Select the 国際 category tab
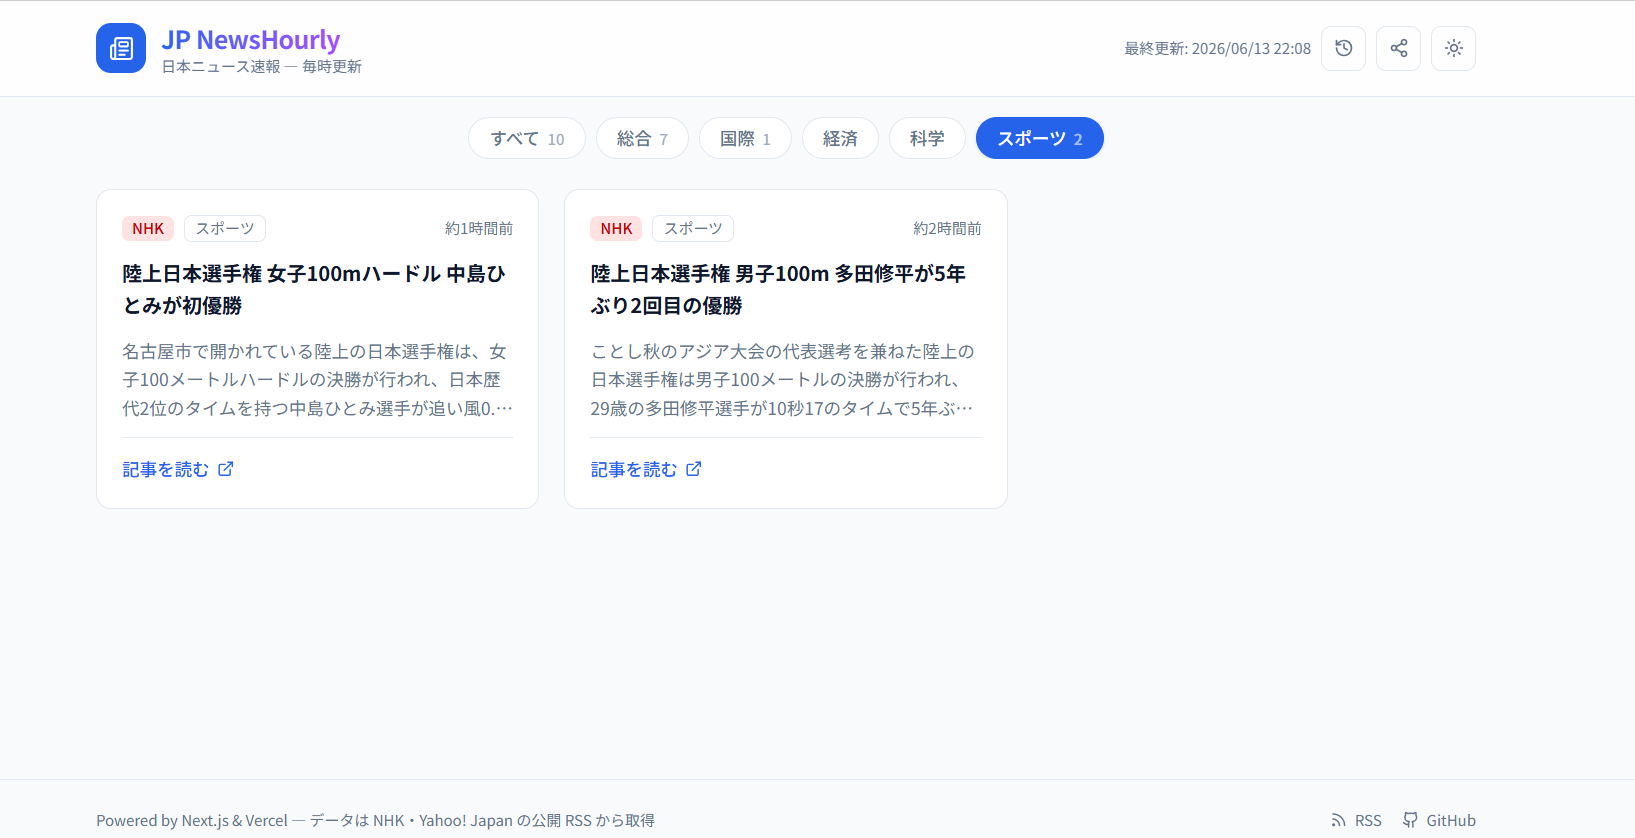Image resolution: width=1635 pixels, height=838 pixels. point(745,138)
